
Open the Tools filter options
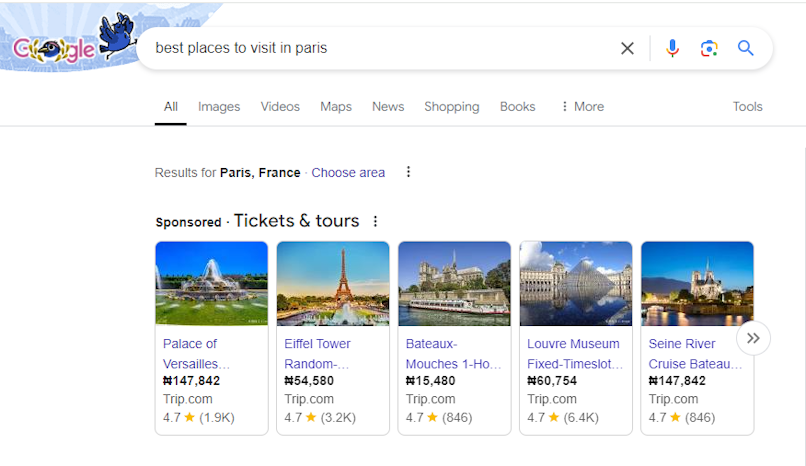(x=747, y=106)
